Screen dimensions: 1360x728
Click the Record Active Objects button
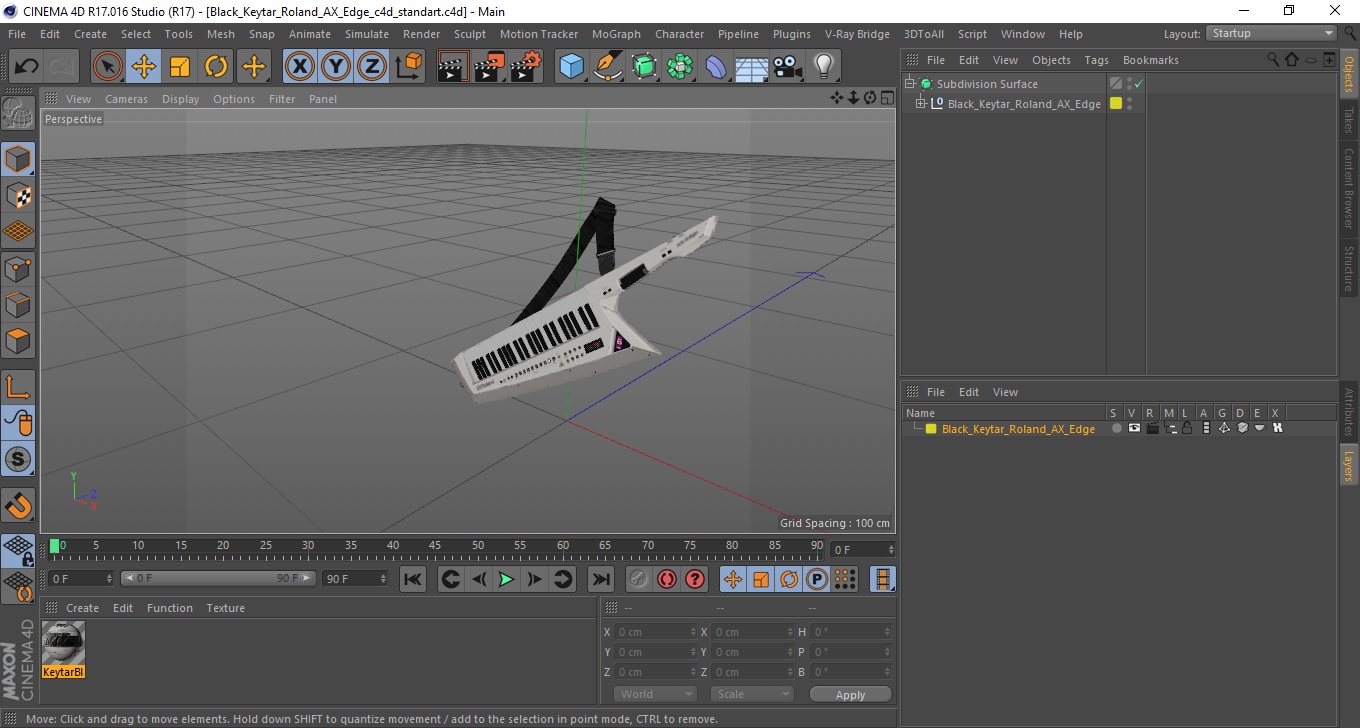pos(638,579)
